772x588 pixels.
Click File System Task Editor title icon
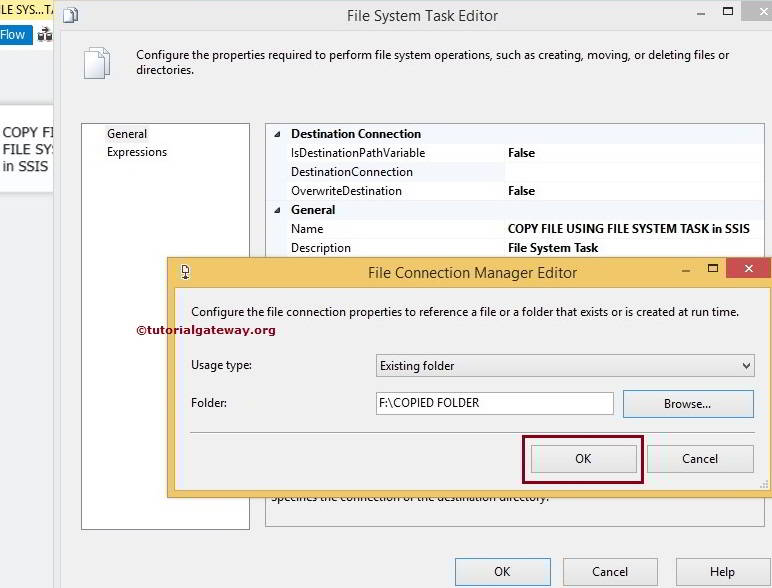click(71, 15)
